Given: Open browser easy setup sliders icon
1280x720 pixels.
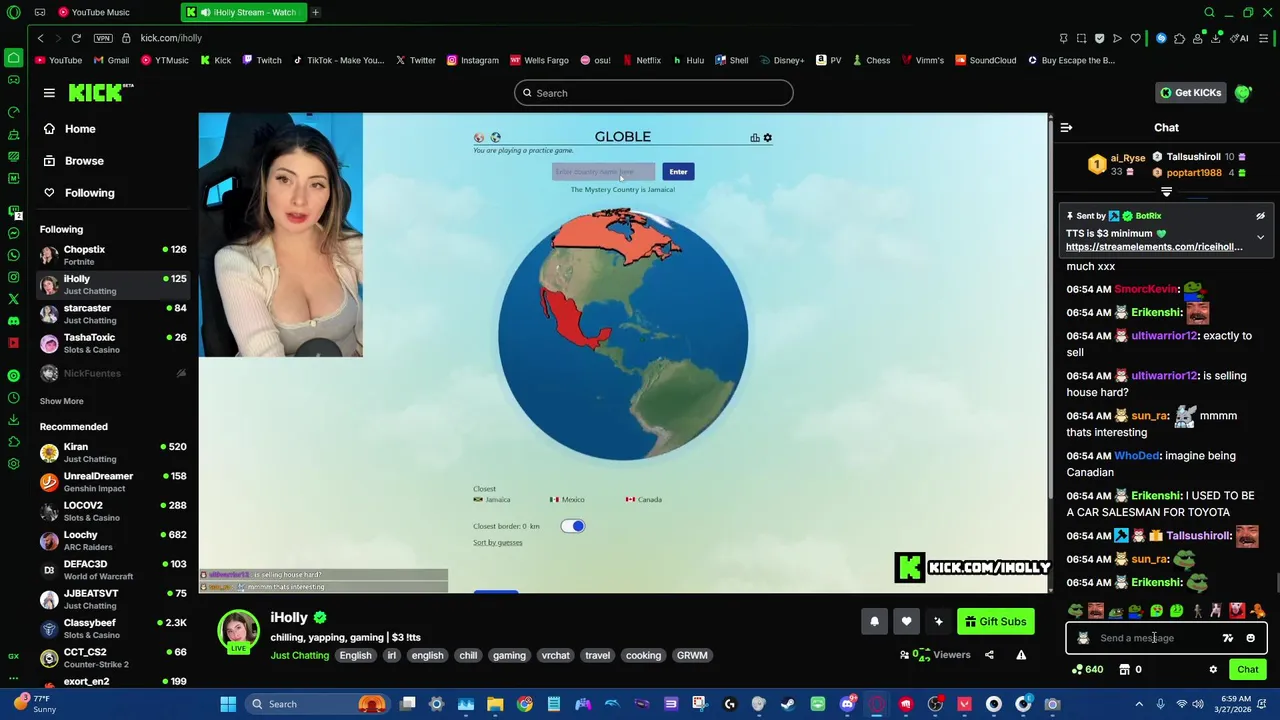Looking at the screenshot, I should click(x=1265, y=38).
